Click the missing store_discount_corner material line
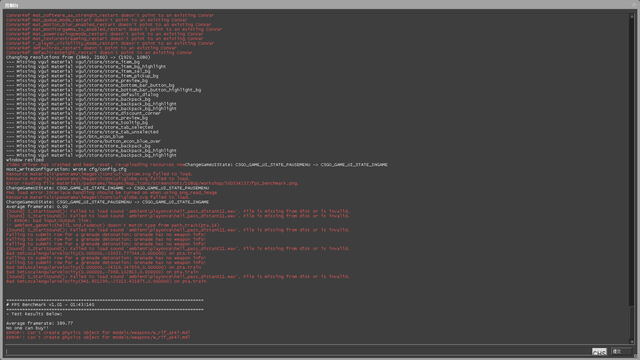 coord(83,113)
